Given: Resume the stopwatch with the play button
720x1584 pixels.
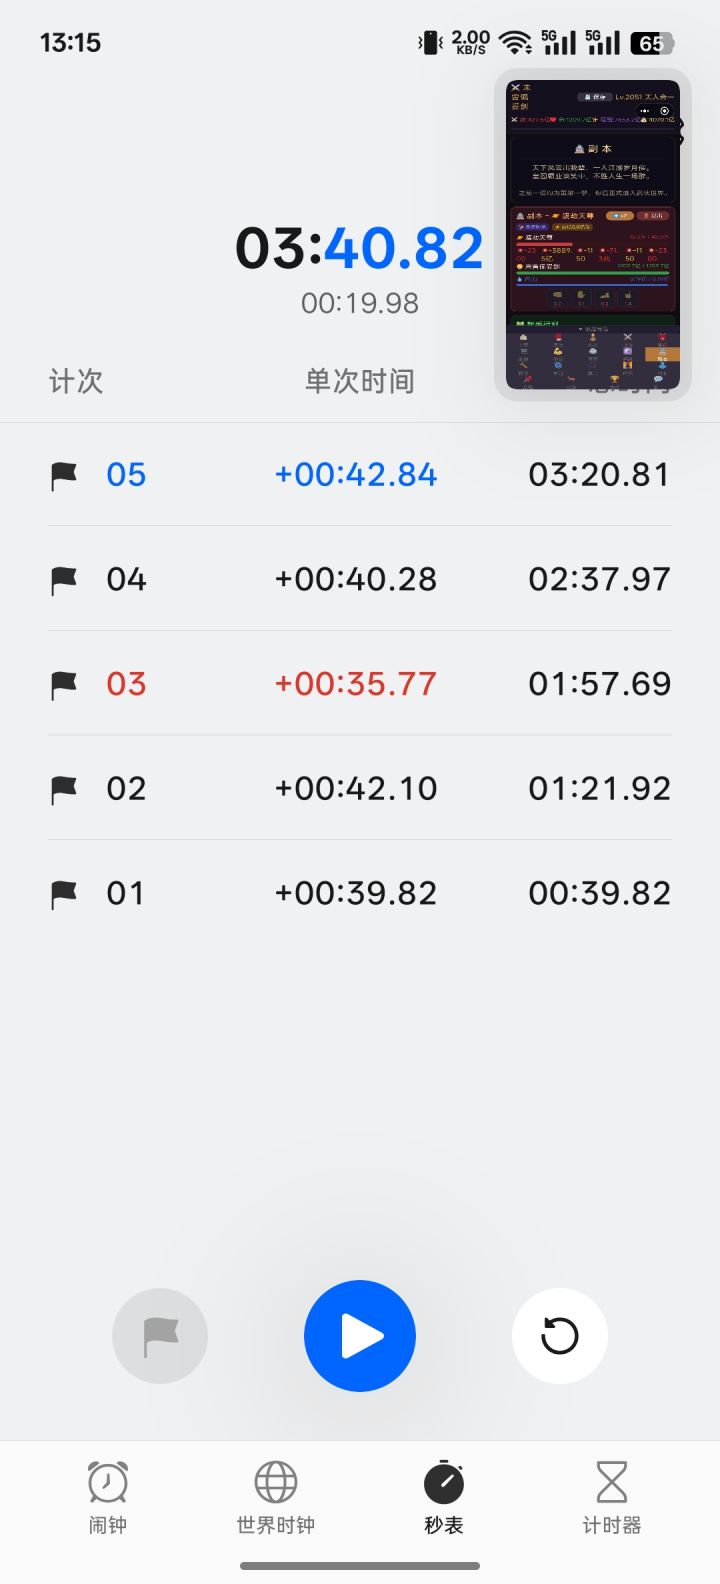Looking at the screenshot, I should pos(360,1336).
